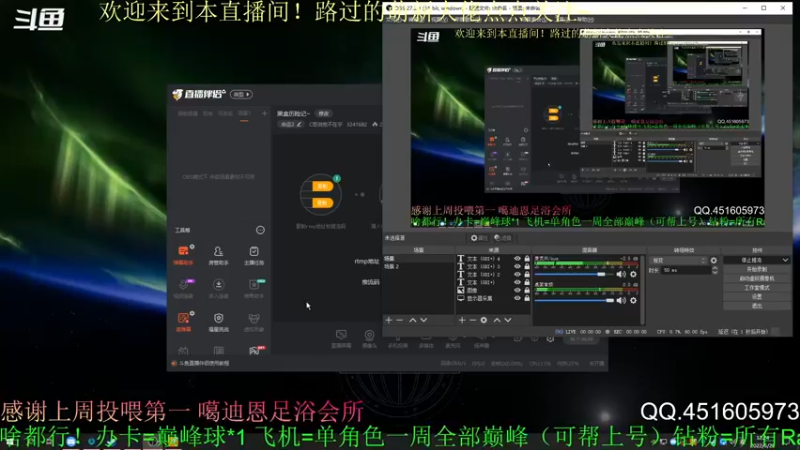Add a new scene tab with the plus
The image size is (800, 450).
click(264, 113)
